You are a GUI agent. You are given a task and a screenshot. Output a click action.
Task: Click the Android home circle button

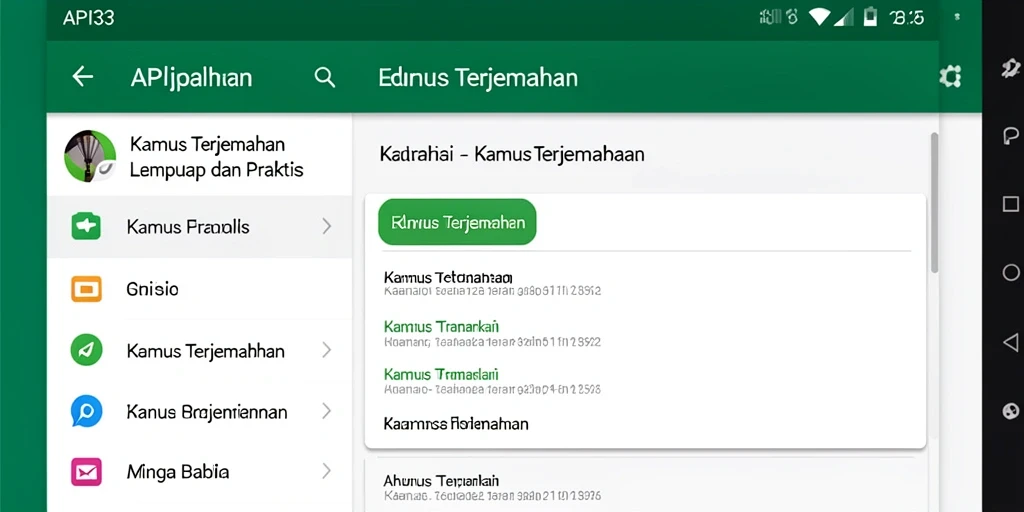[x=1011, y=272]
